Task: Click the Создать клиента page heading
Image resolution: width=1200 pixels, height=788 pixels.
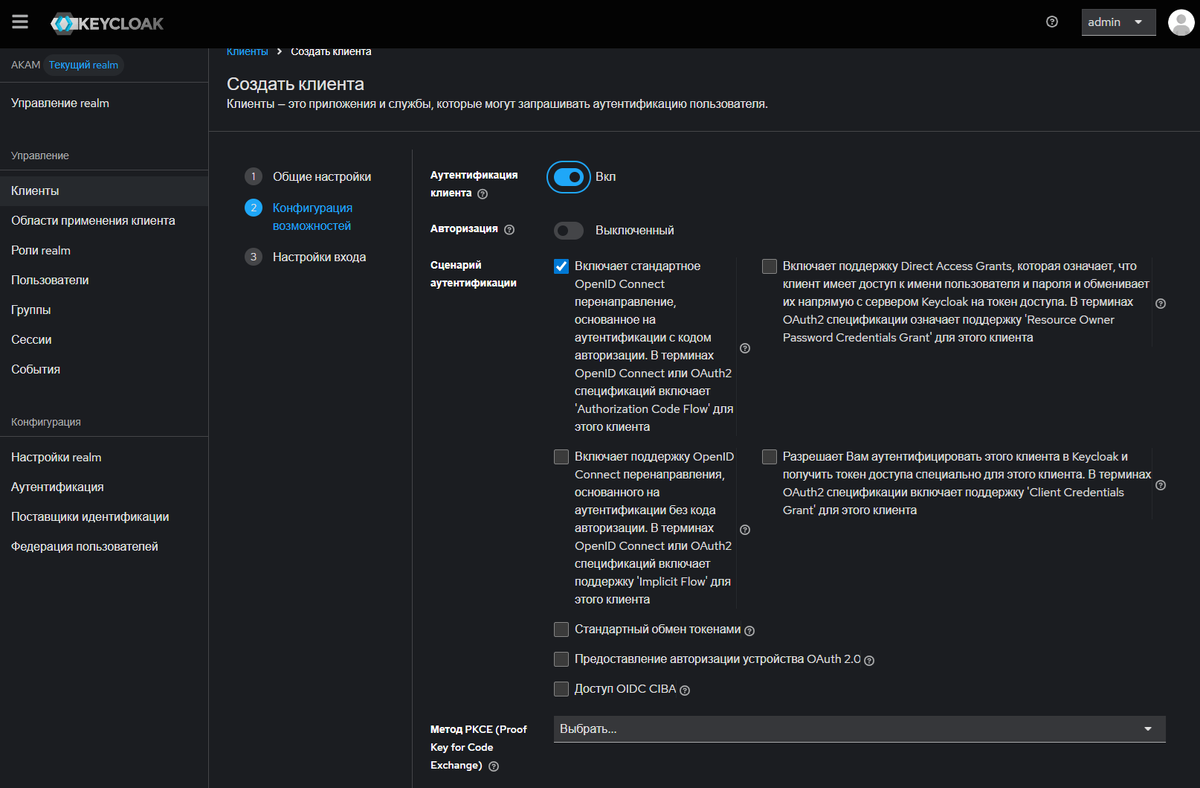Action: (x=295, y=83)
